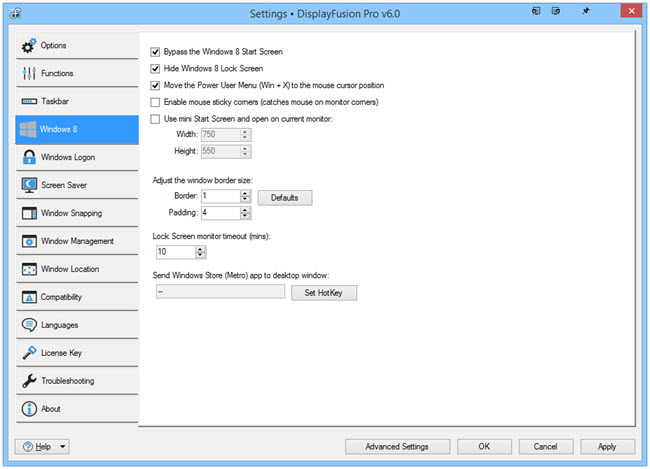Enable Use mini Start Screen checkbox
The image size is (650, 469).
155,119
